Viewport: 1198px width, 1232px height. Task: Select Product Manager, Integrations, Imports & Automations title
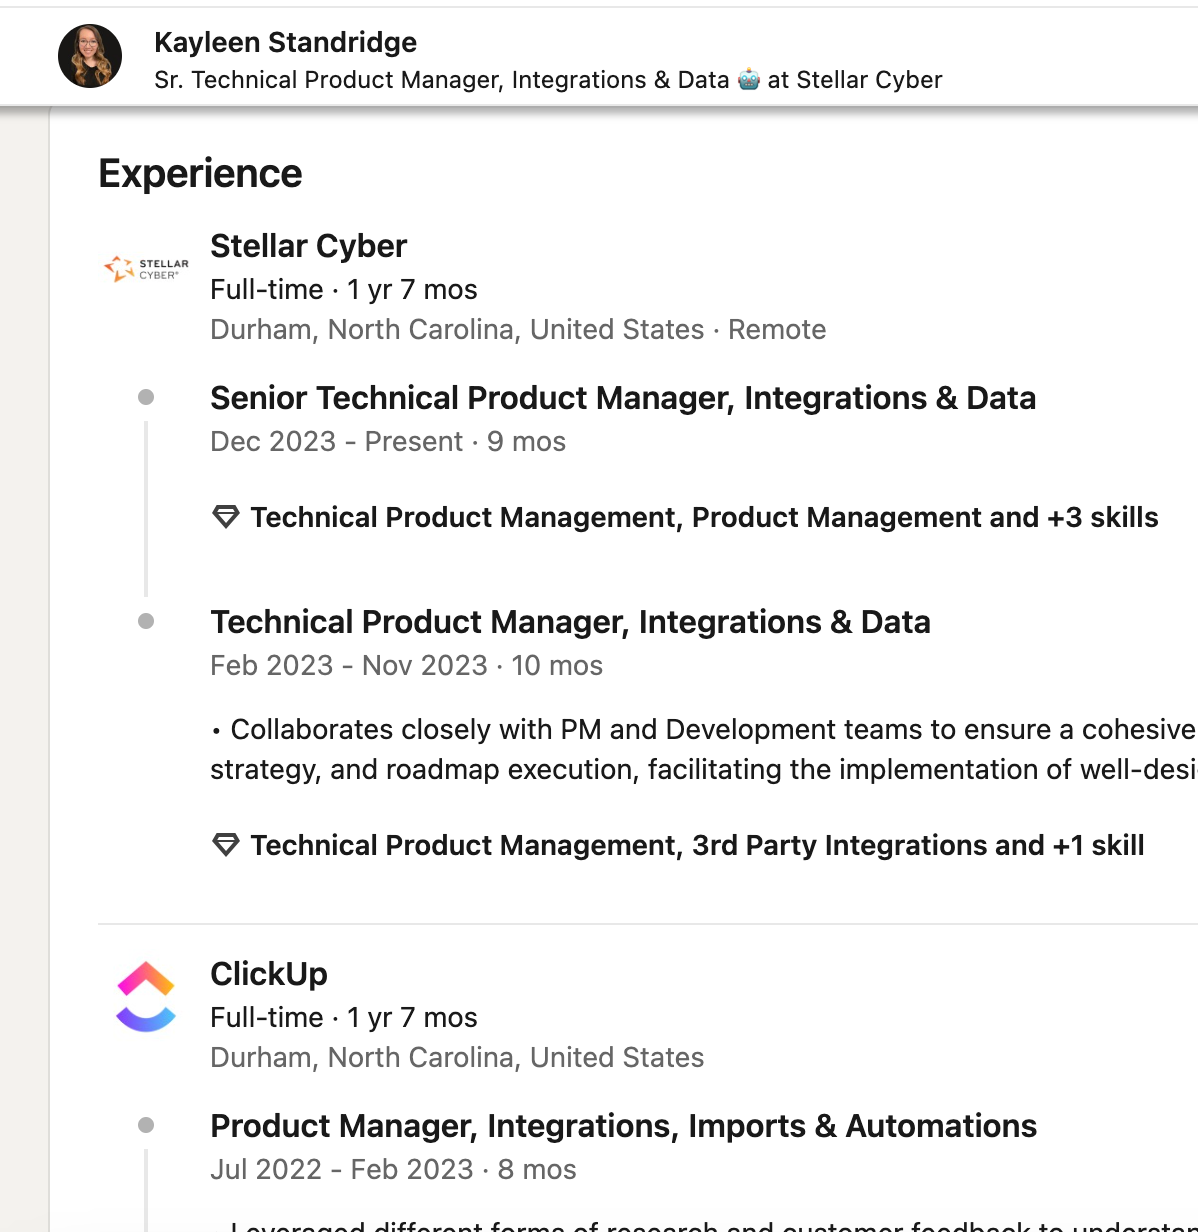point(623,1126)
